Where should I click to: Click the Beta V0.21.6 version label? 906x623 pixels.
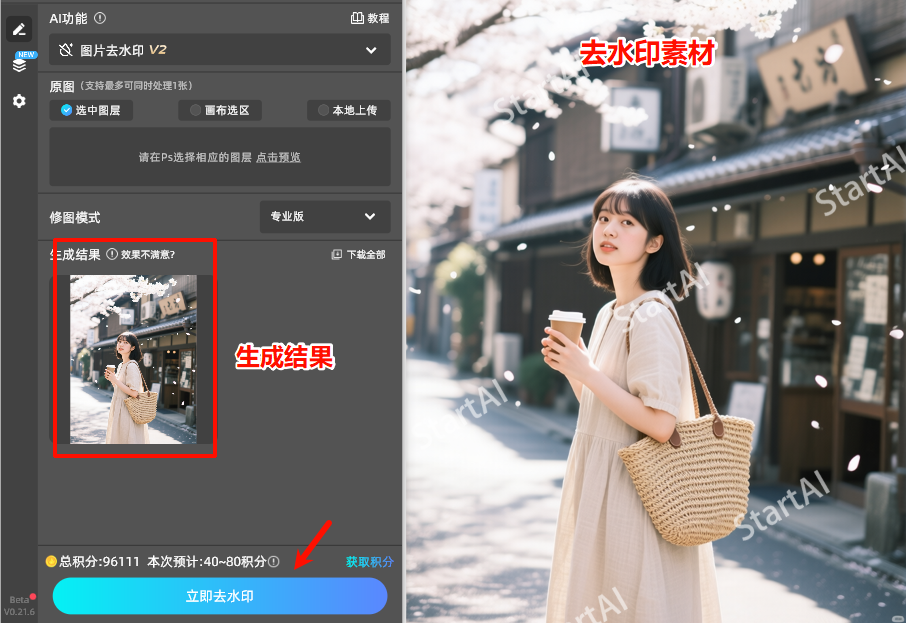[19, 606]
